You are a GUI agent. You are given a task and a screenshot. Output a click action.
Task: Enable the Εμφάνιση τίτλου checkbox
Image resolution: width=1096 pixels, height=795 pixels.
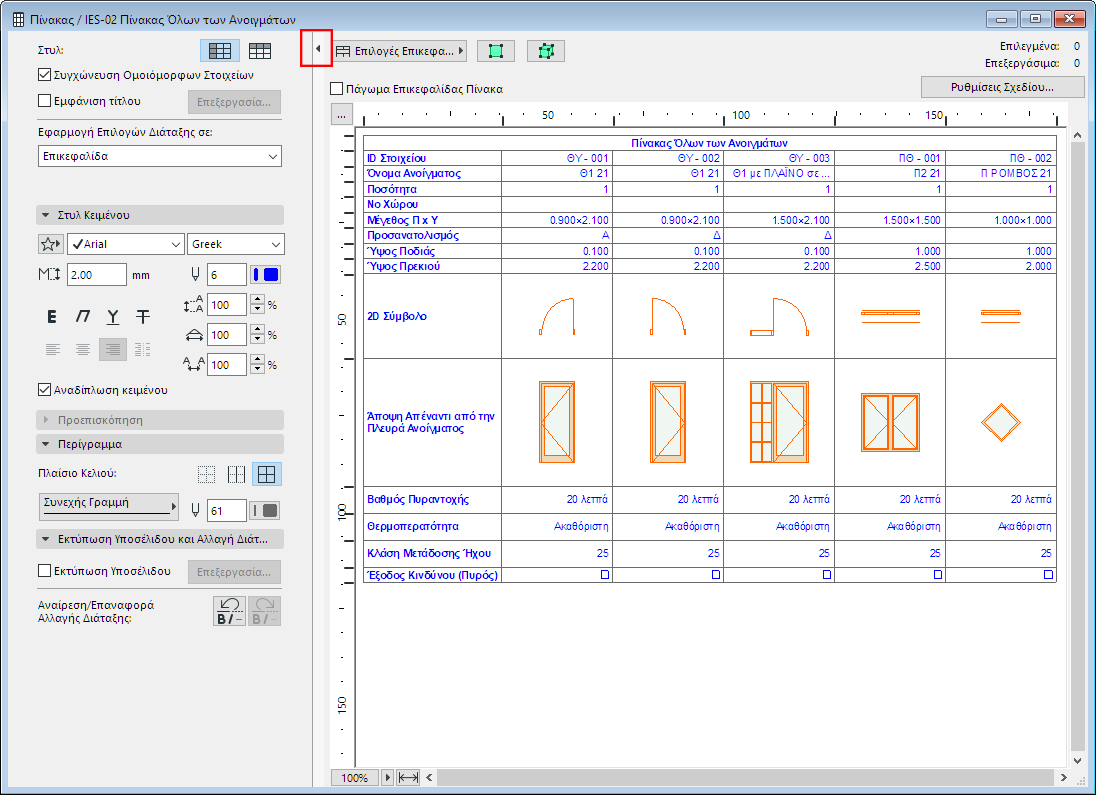(44, 100)
